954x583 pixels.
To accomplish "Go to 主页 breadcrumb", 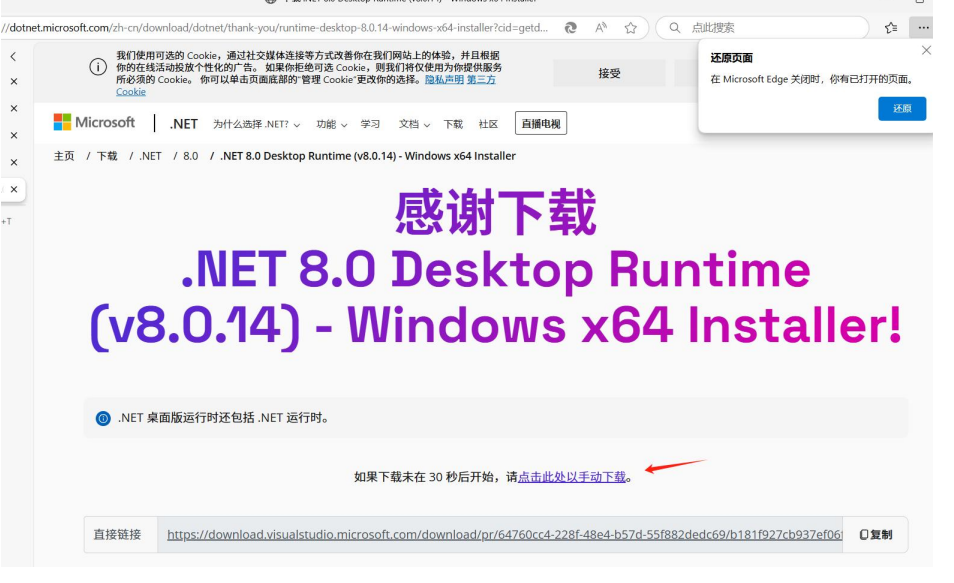I will click(64, 156).
